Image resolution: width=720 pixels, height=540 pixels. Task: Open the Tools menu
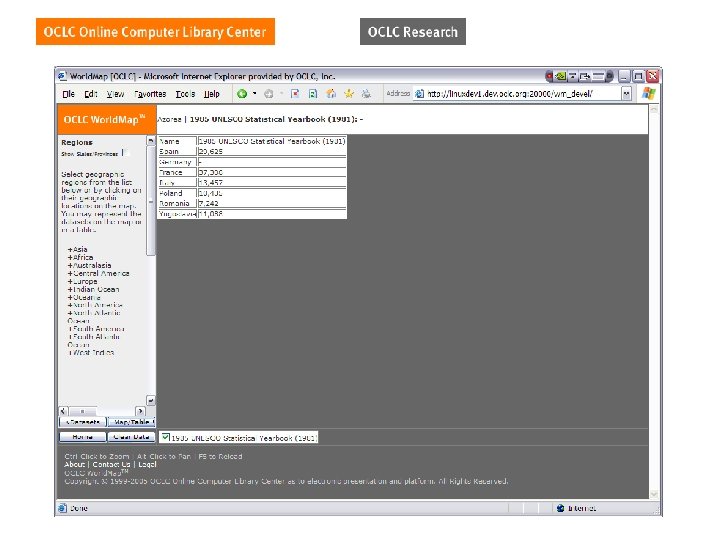(185, 94)
